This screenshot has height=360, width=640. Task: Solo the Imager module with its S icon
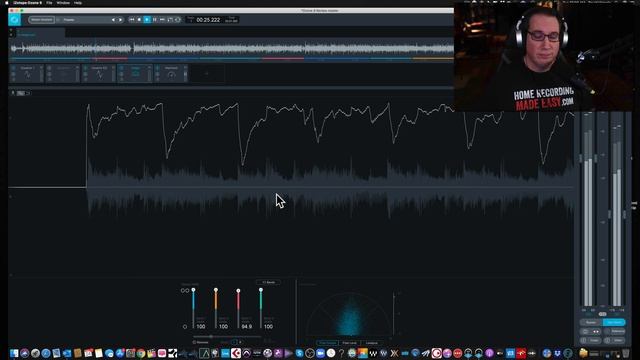point(121,74)
